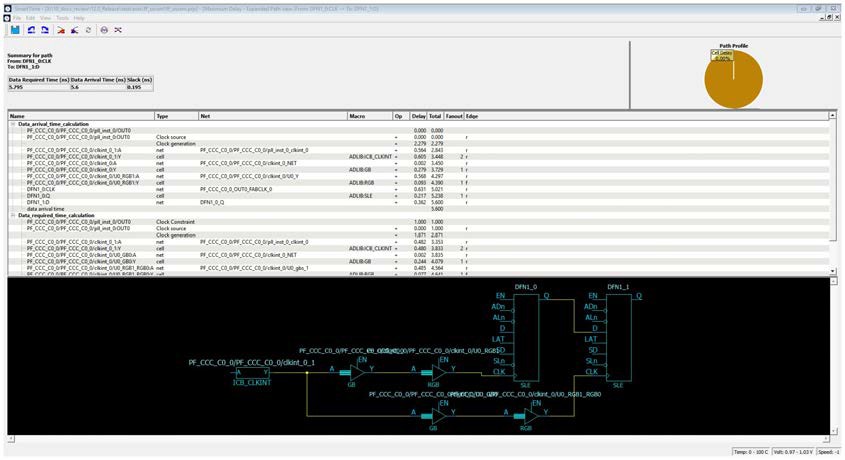Collapse the Data_required_time_calculation section
Image resolution: width=845 pixels, height=460 pixels.
12,215
